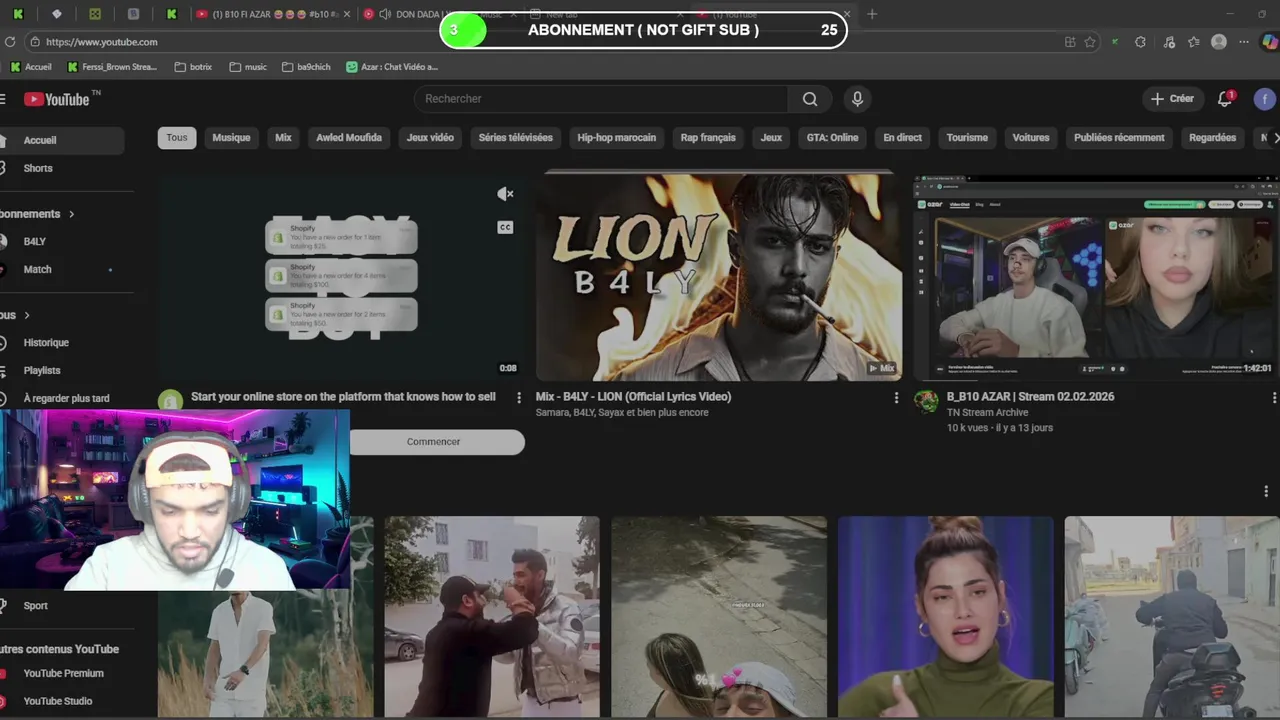Unmute the Shopify ad preview
The width and height of the screenshot is (1280, 720).
pos(505,194)
